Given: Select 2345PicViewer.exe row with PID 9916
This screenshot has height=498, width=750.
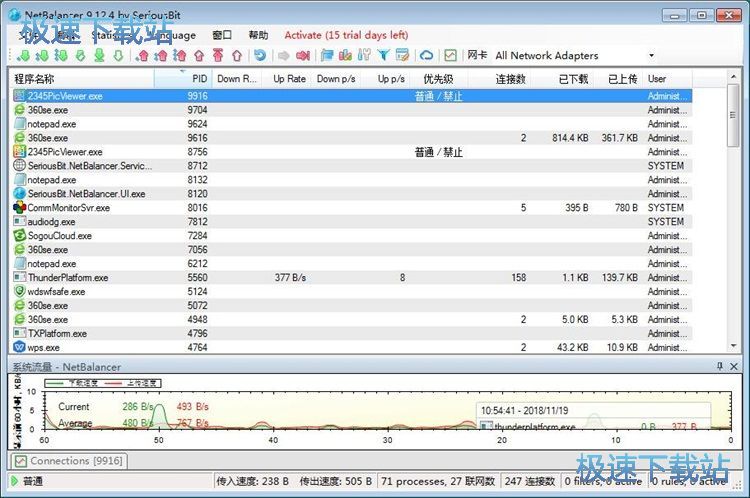Looking at the screenshot, I should click(352, 96).
